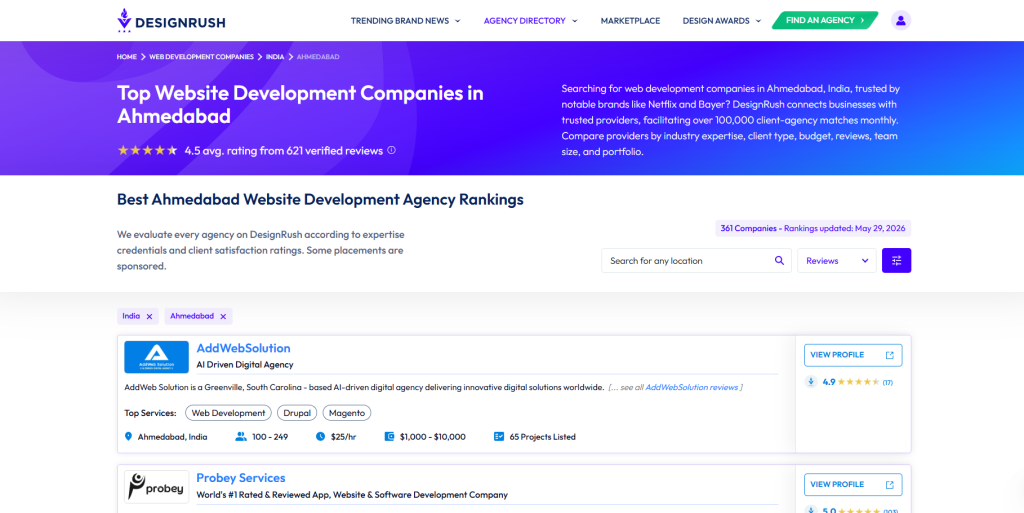Open the filter sliders button

tap(896, 260)
